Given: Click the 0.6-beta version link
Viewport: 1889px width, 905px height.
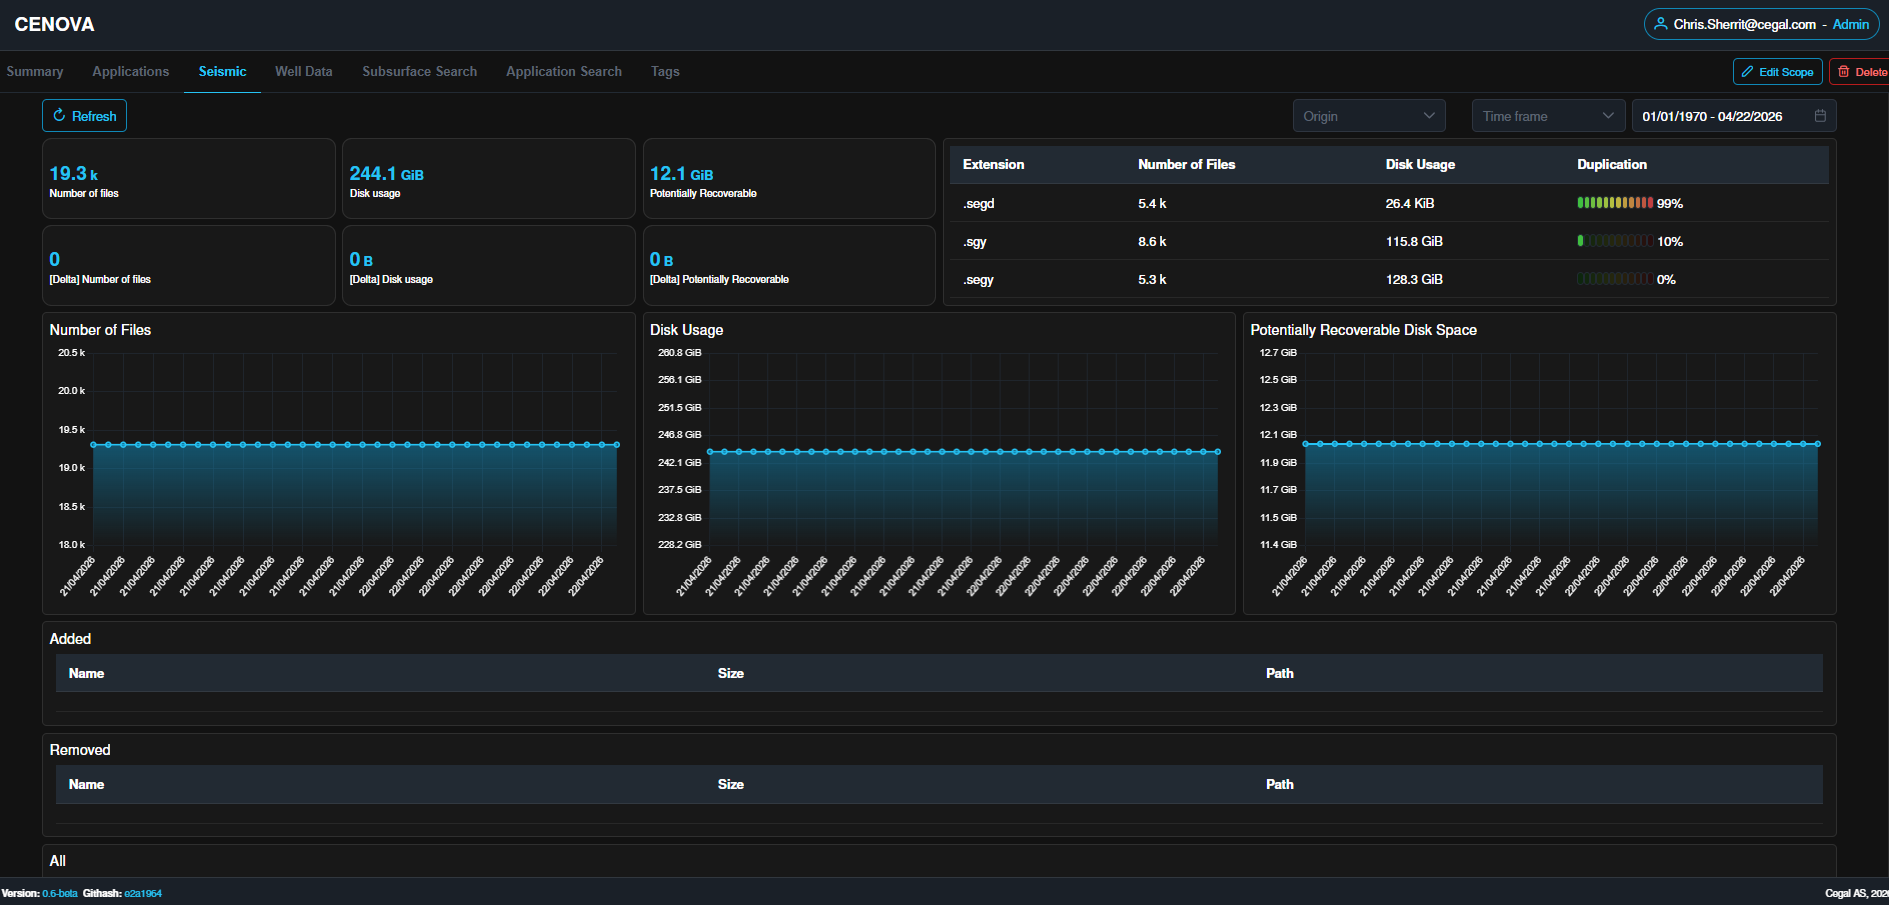Looking at the screenshot, I should click(x=60, y=894).
